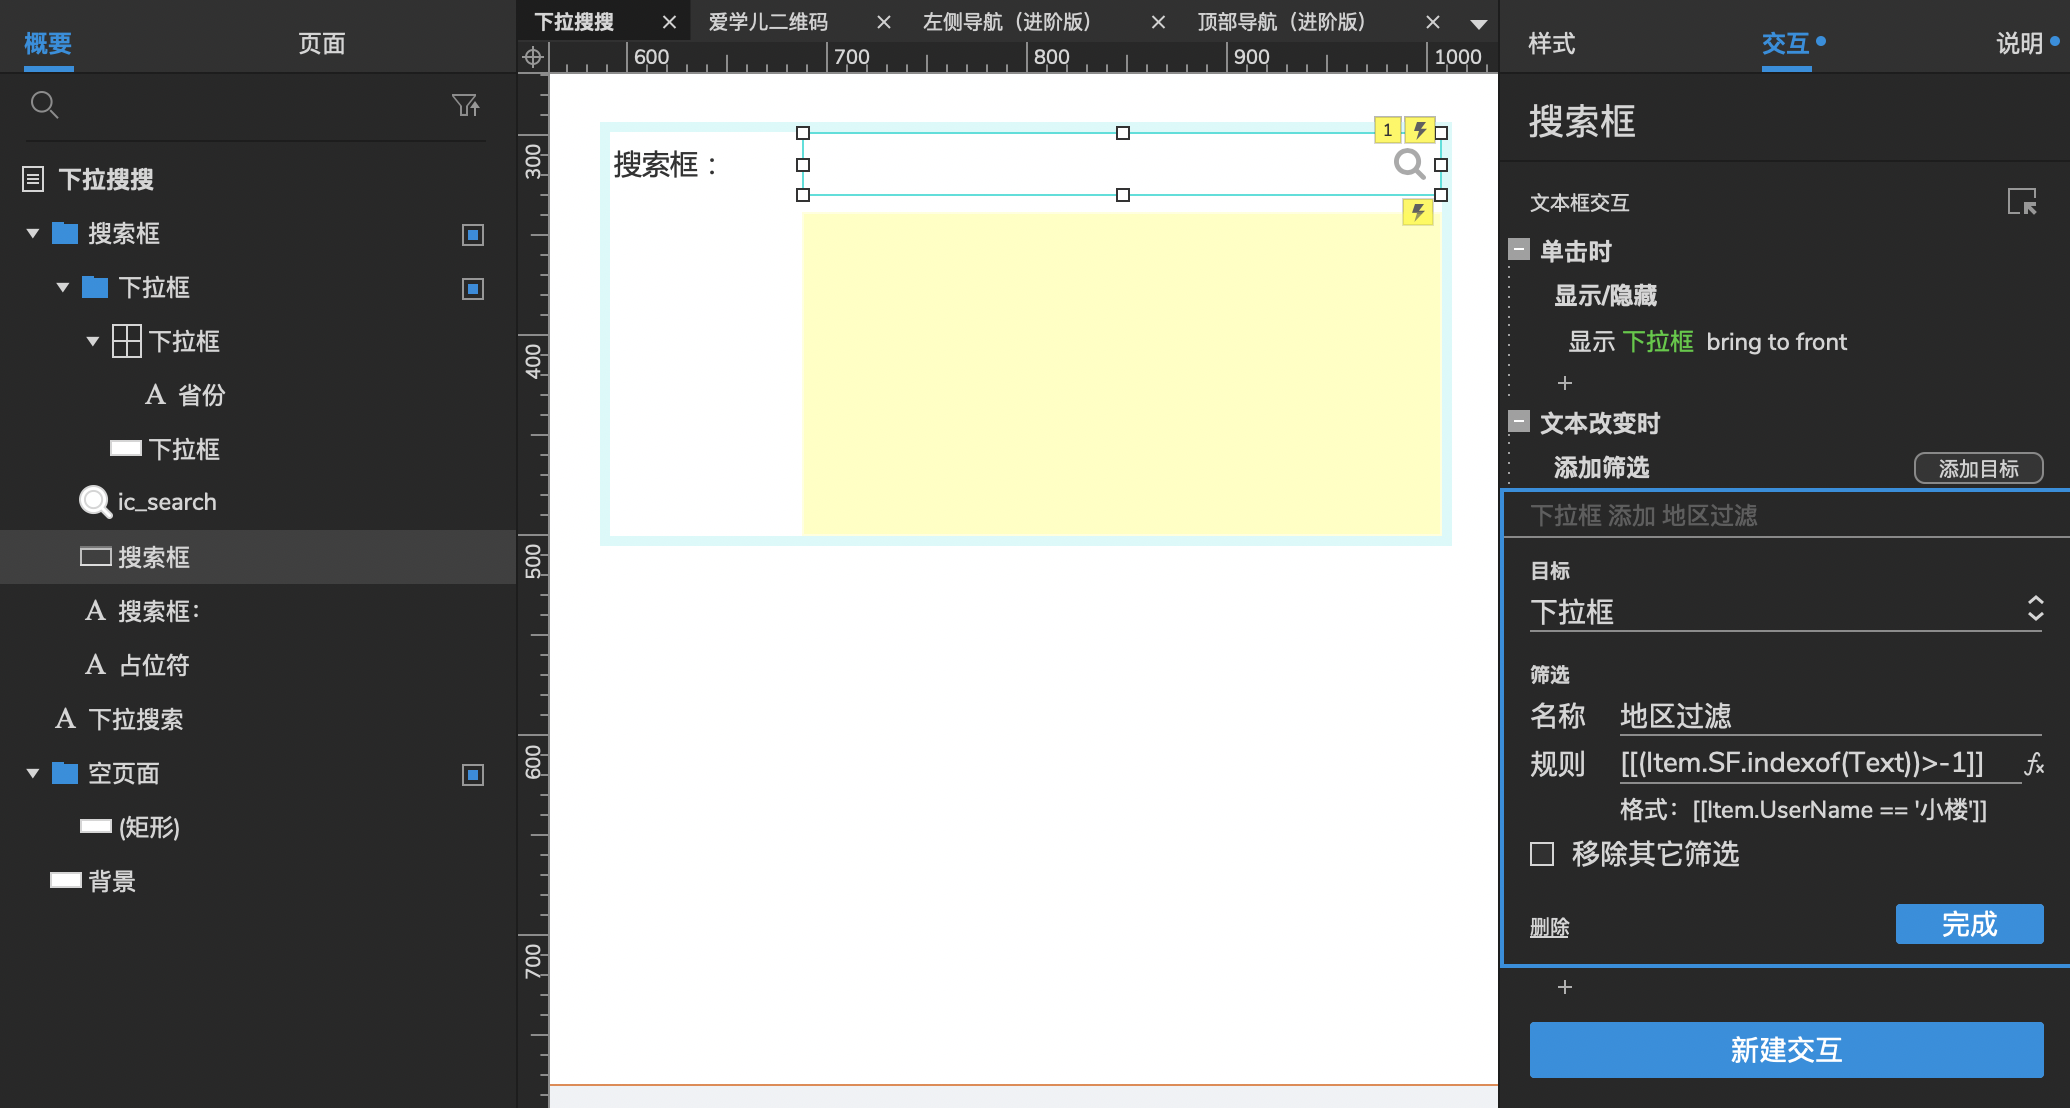Click lightning badge on yellow dropdown panel
This screenshot has width=2070, height=1108.
tap(1417, 212)
